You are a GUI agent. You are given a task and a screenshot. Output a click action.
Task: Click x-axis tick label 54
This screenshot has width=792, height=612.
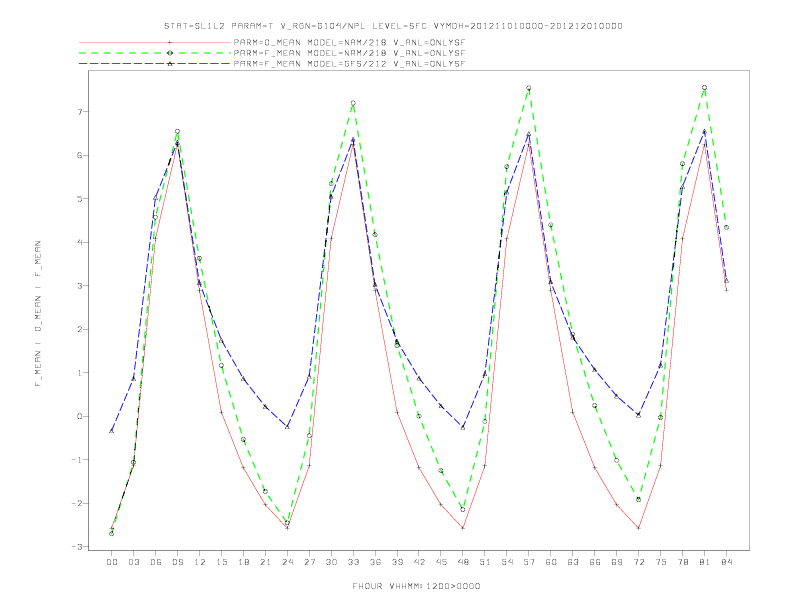[507, 562]
